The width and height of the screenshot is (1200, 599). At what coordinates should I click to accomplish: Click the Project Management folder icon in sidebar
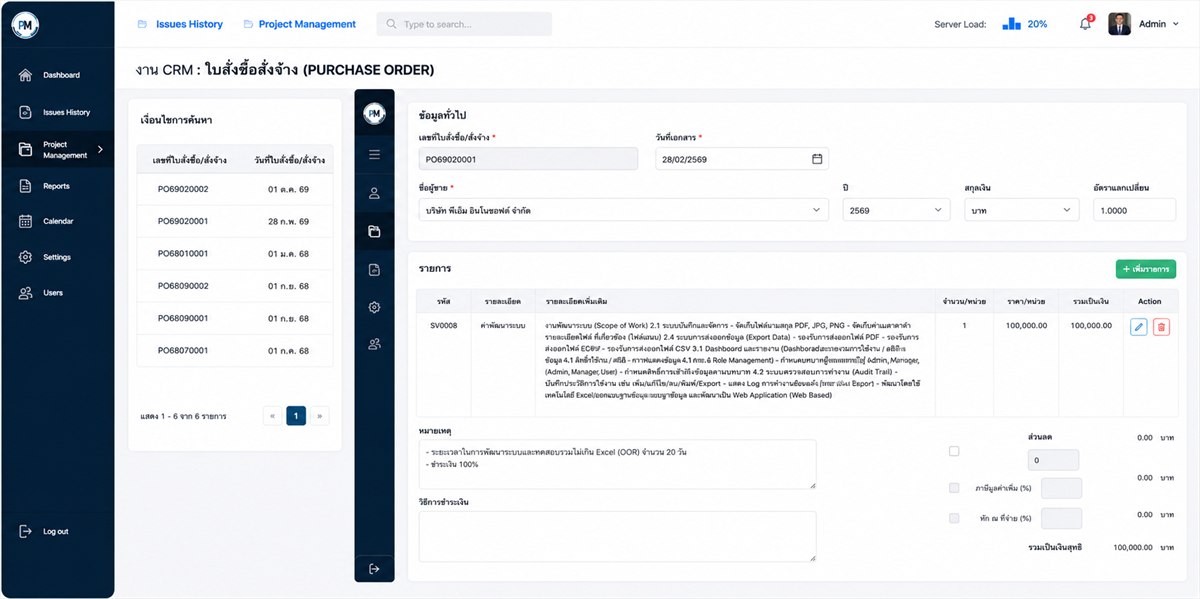(x=26, y=150)
